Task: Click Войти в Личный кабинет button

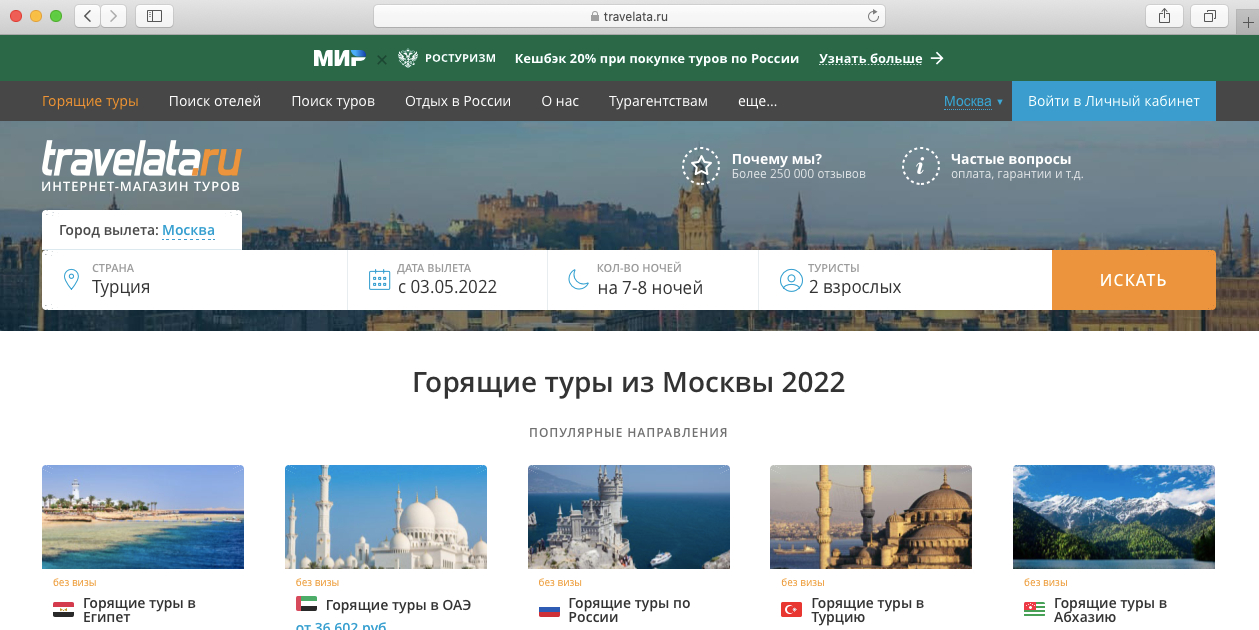Action: 1113,101
